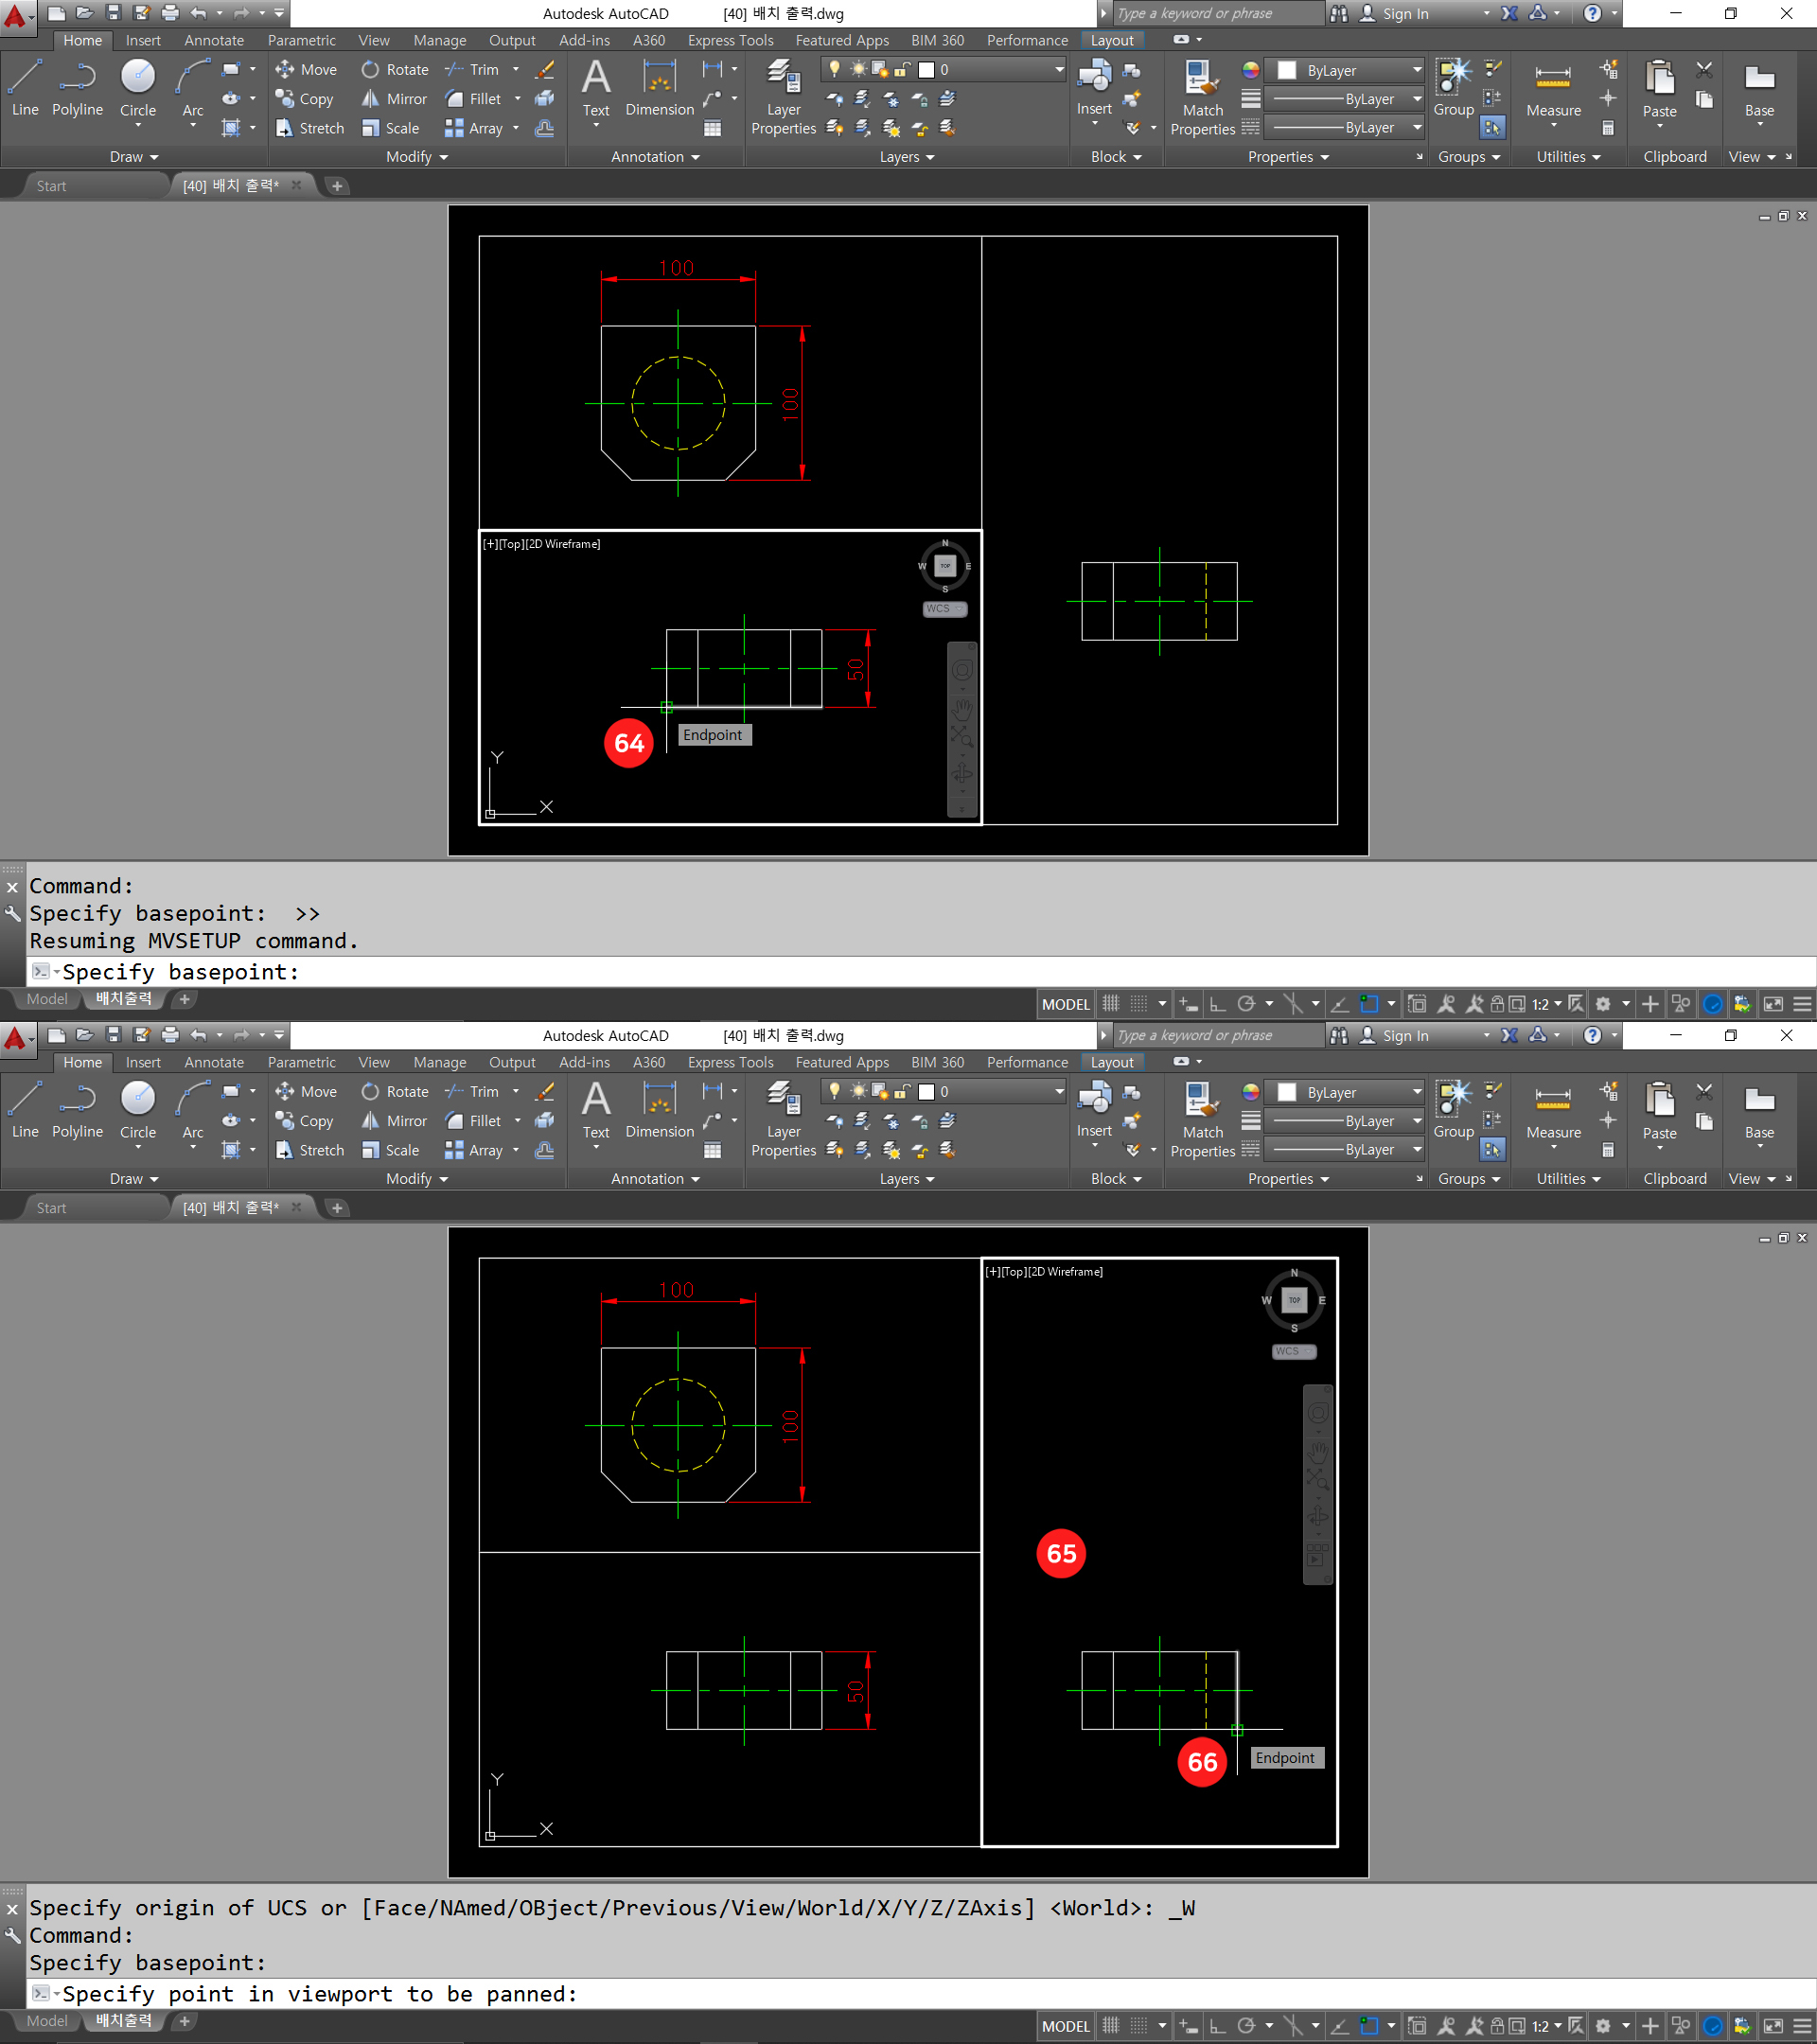1817x2044 pixels.
Task: Click the Scale tool in the upper ribbon
Action: point(391,128)
